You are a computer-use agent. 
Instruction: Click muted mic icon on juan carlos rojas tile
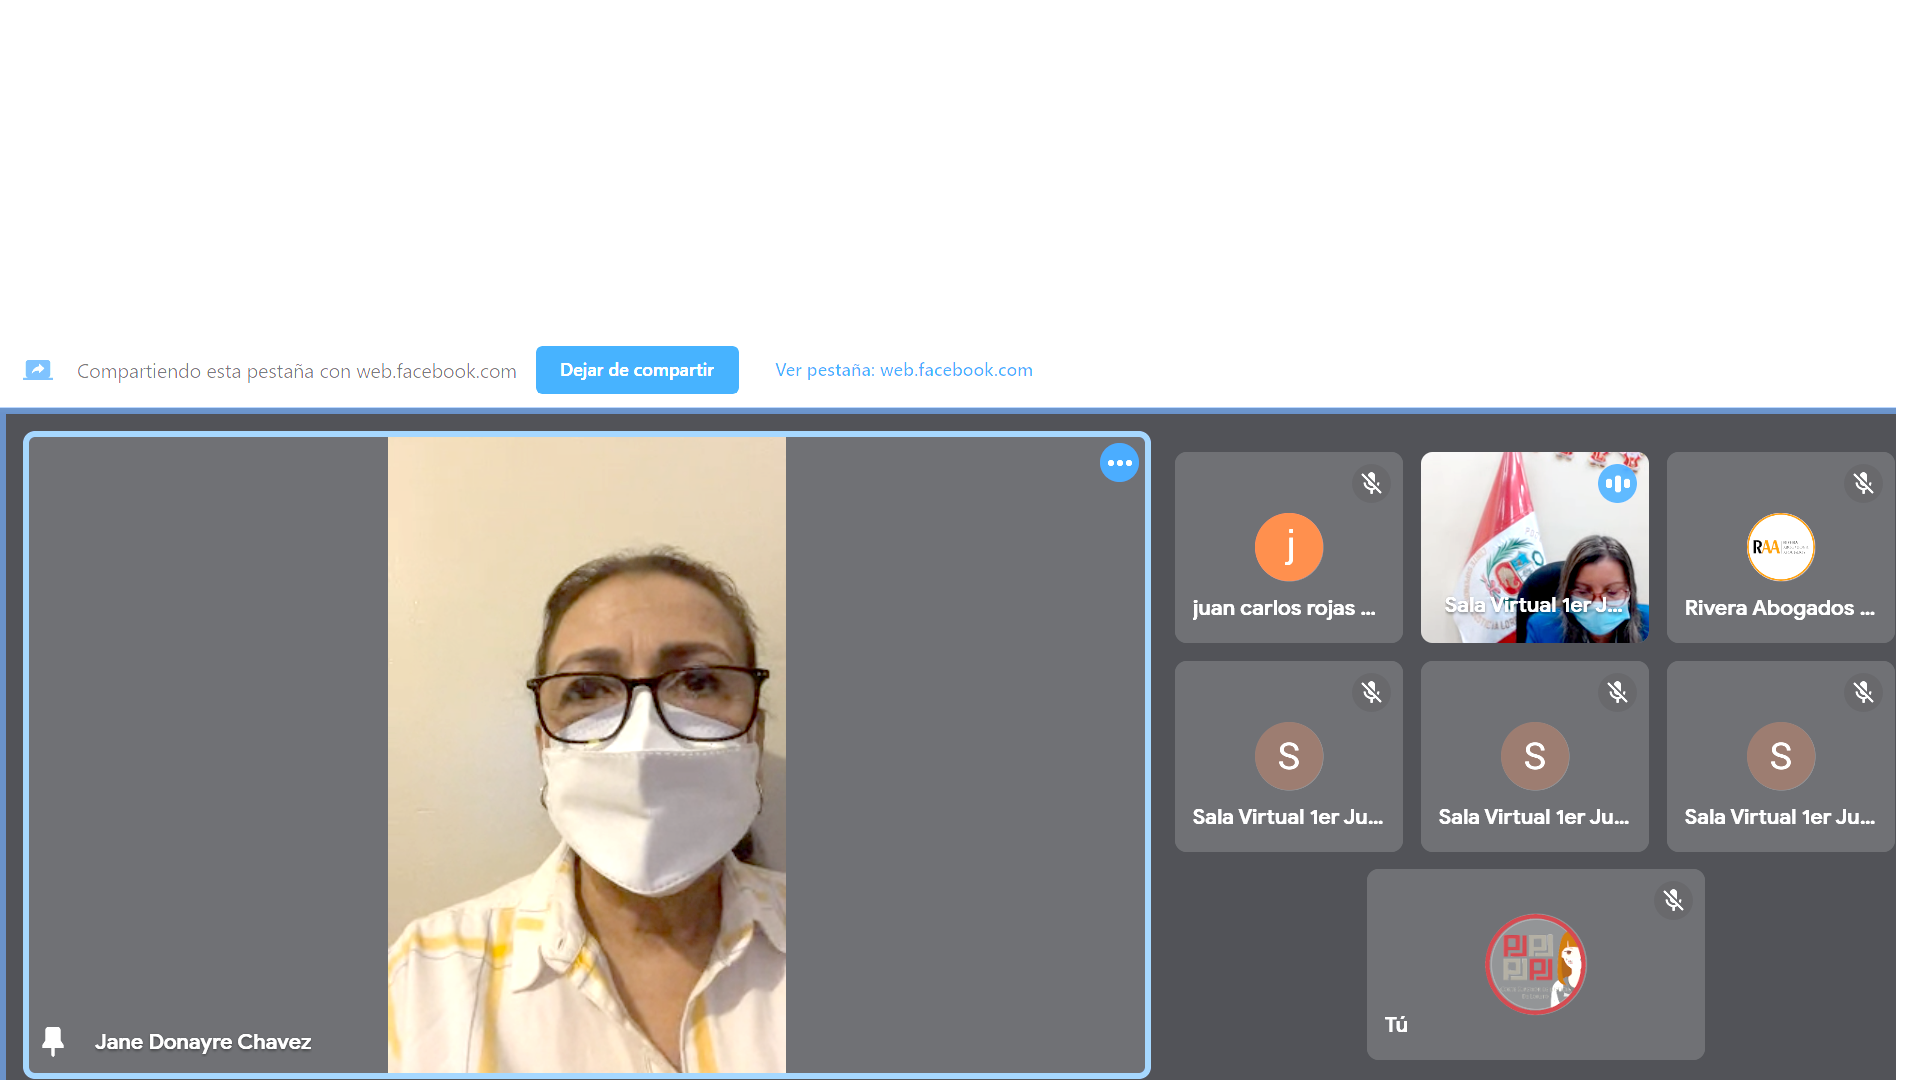click(1371, 484)
